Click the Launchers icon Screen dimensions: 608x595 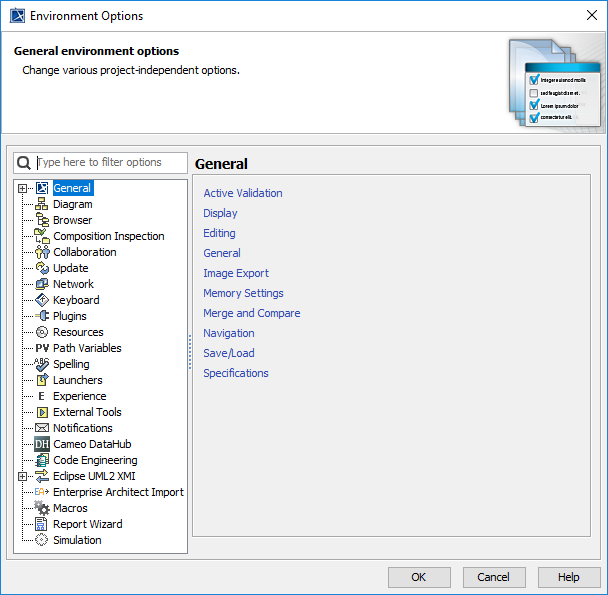click(x=42, y=380)
